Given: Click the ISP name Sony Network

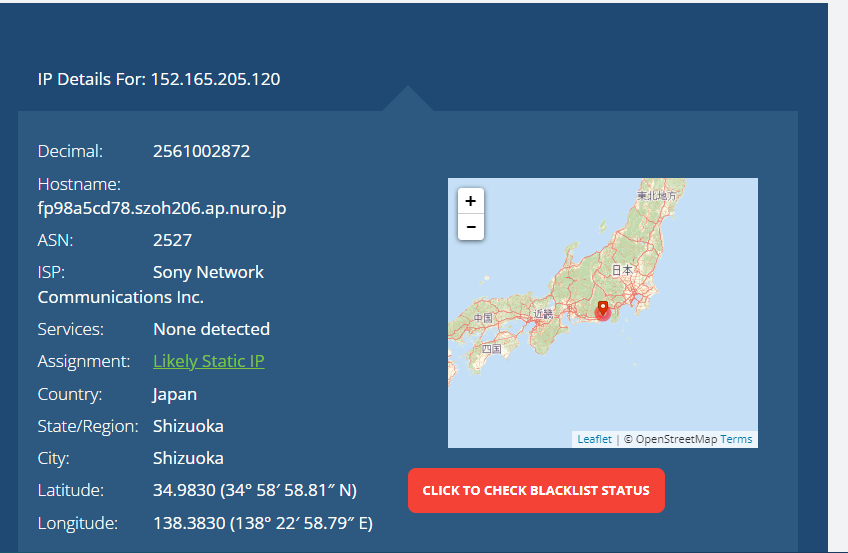Looking at the screenshot, I should click(208, 272).
